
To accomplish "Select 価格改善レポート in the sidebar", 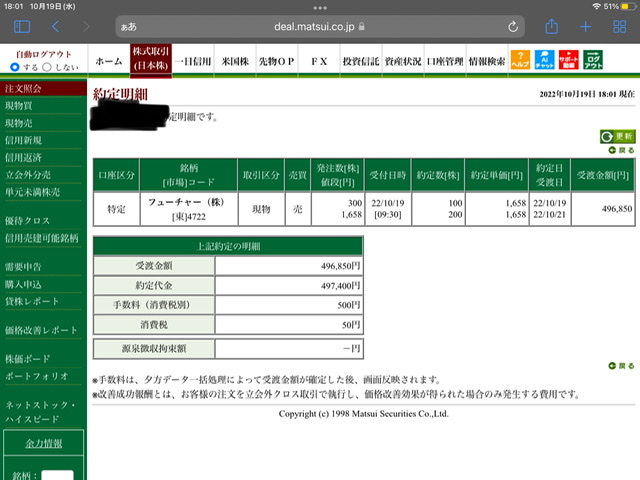I will tap(41, 330).
